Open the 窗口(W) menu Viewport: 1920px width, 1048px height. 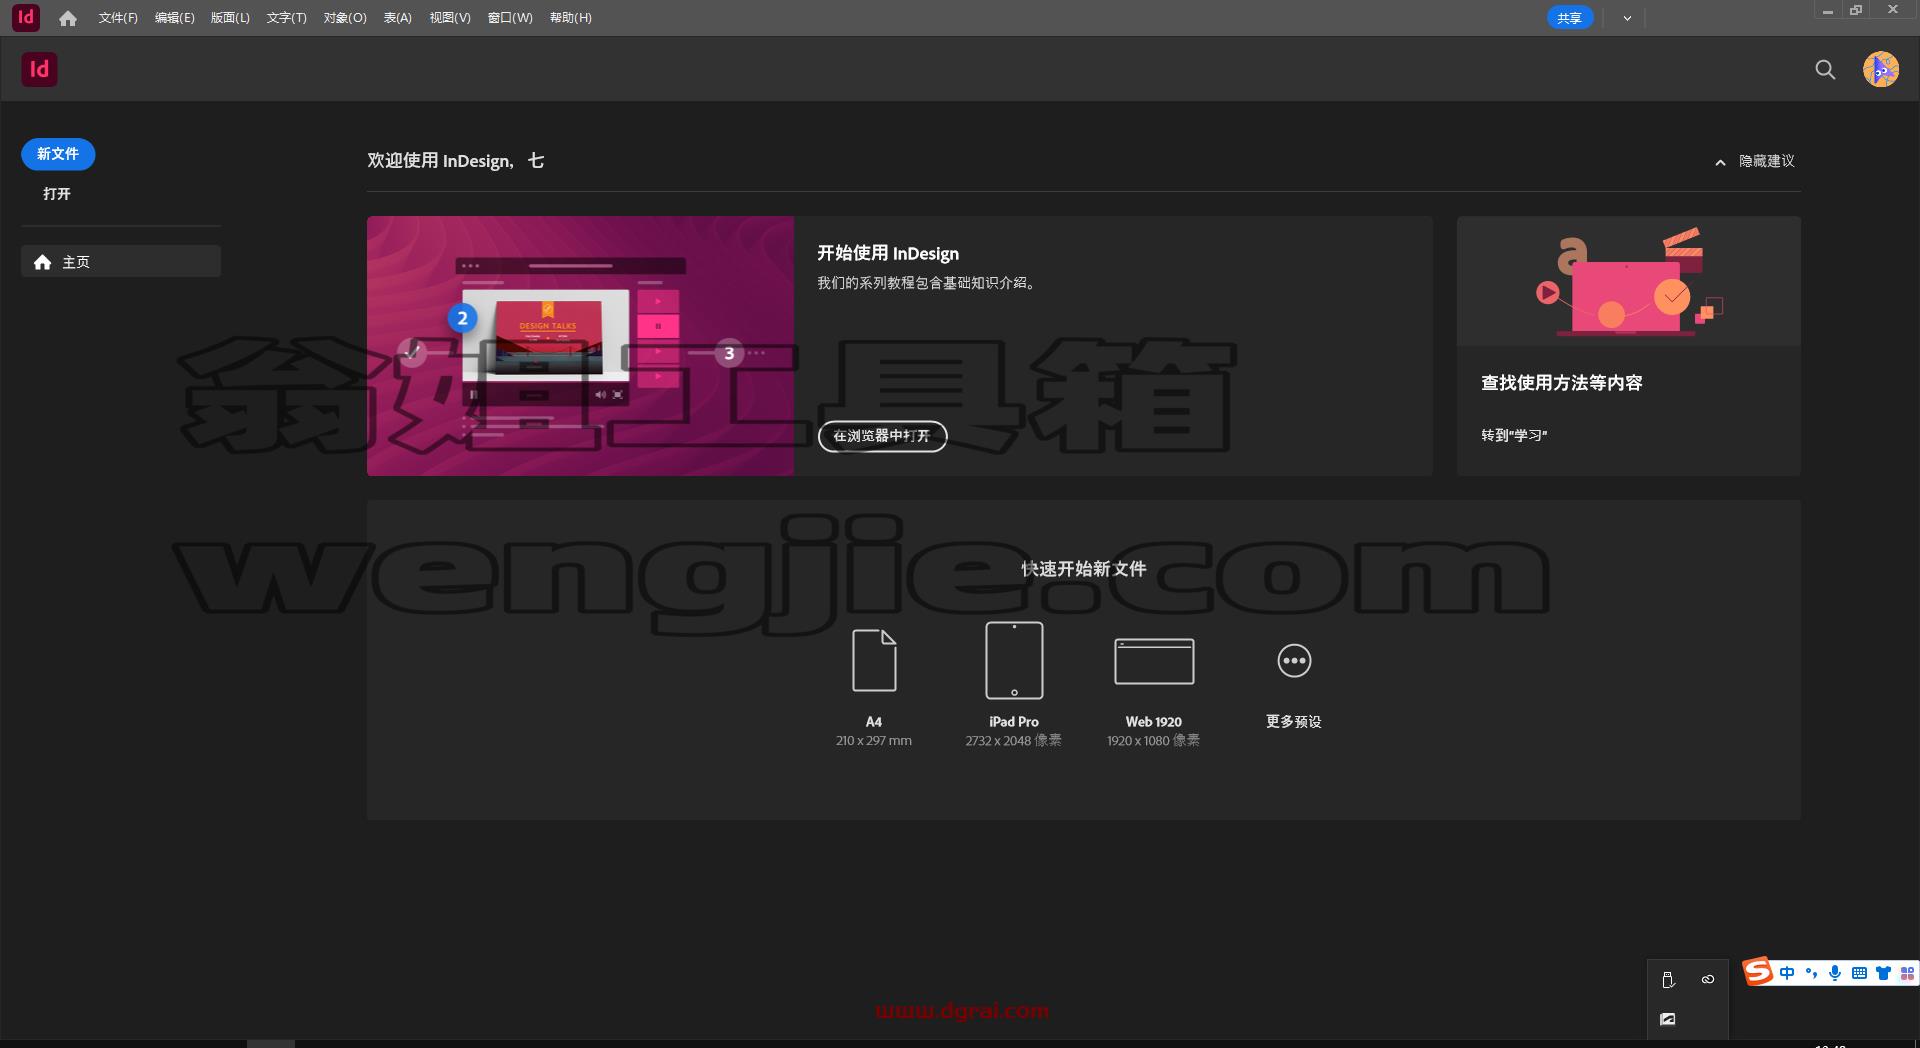coord(510,18)
